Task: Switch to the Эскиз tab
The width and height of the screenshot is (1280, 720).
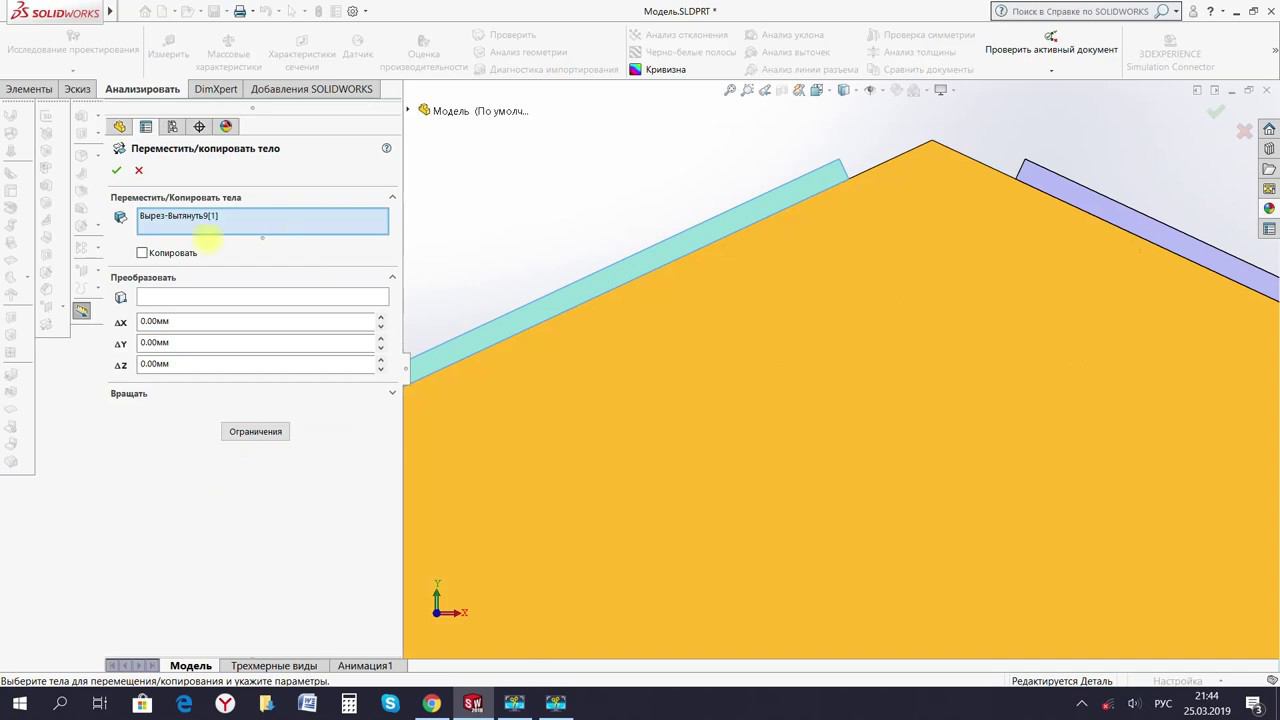Action: (77, 89)
